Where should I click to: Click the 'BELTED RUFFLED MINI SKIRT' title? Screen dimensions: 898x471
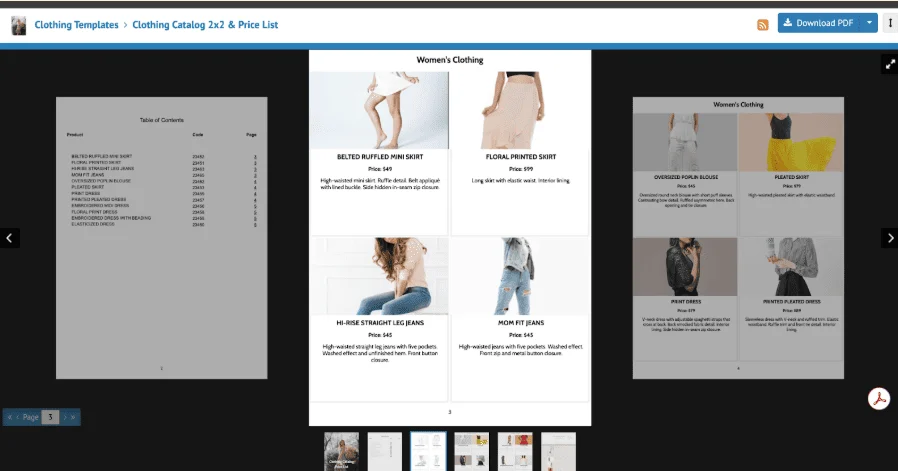pos(380,156)
